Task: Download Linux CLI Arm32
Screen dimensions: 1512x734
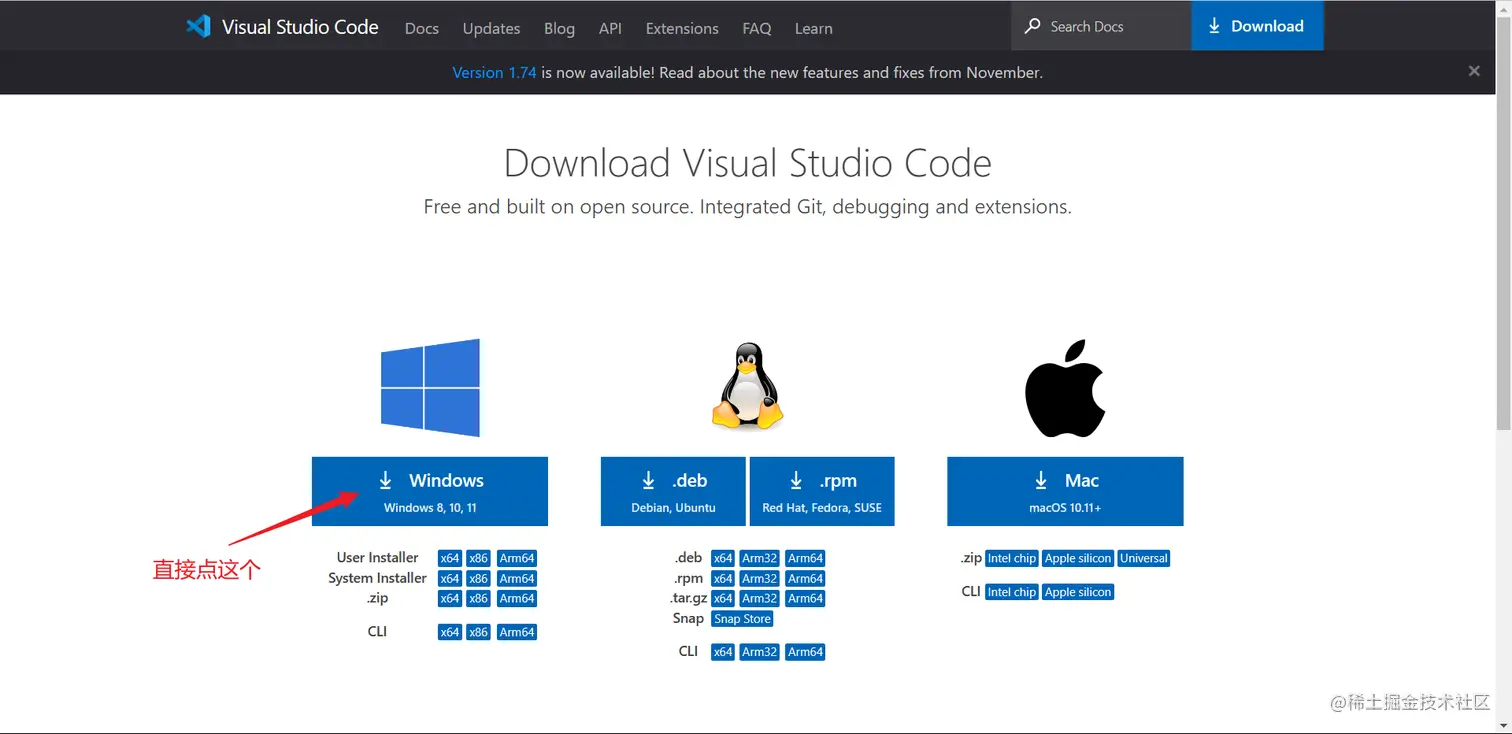Action: pyautogui.click(x=760, y=652)
